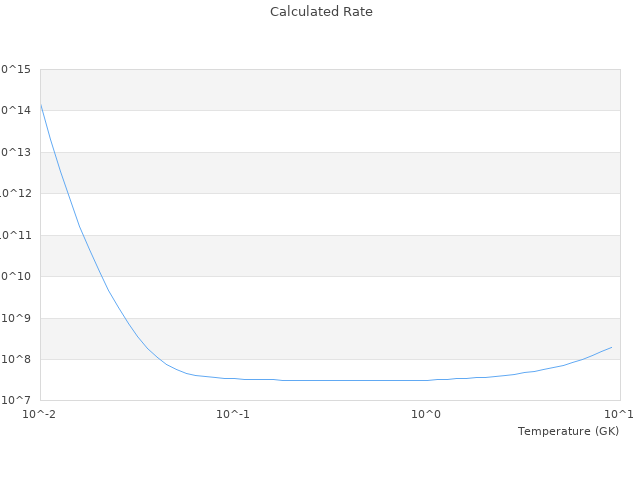
Task: Click the "Calculated Rate" chart title
Action: [320, 12]
